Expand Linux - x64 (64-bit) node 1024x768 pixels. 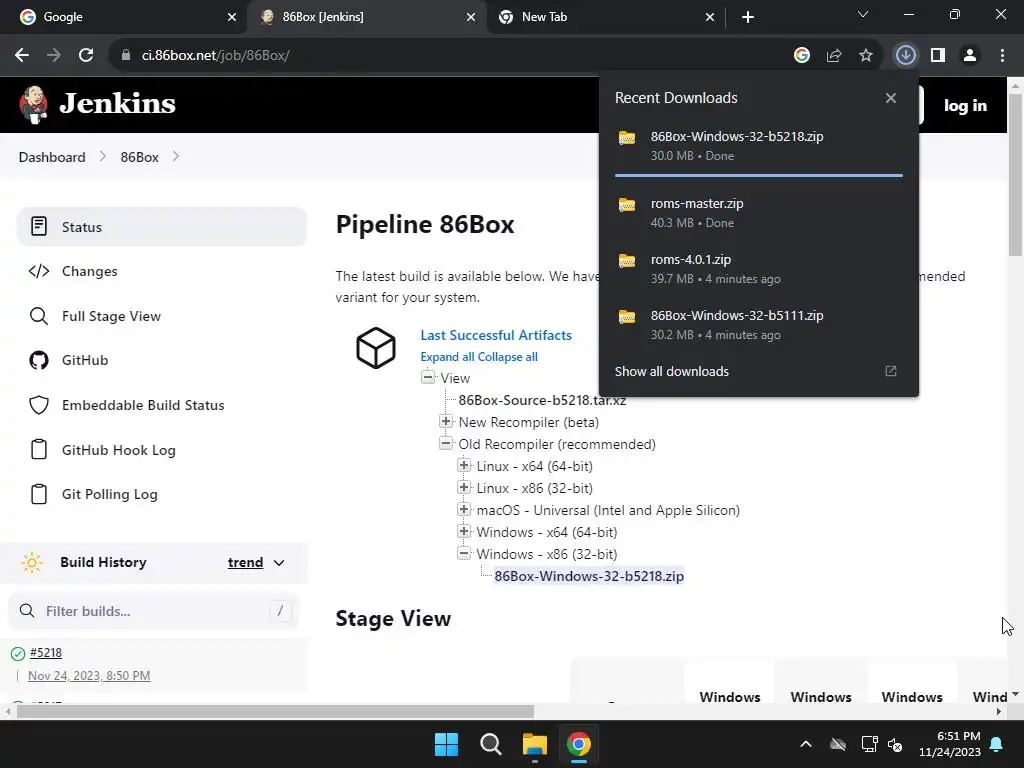pyautogui.click(x=464, y=465)
